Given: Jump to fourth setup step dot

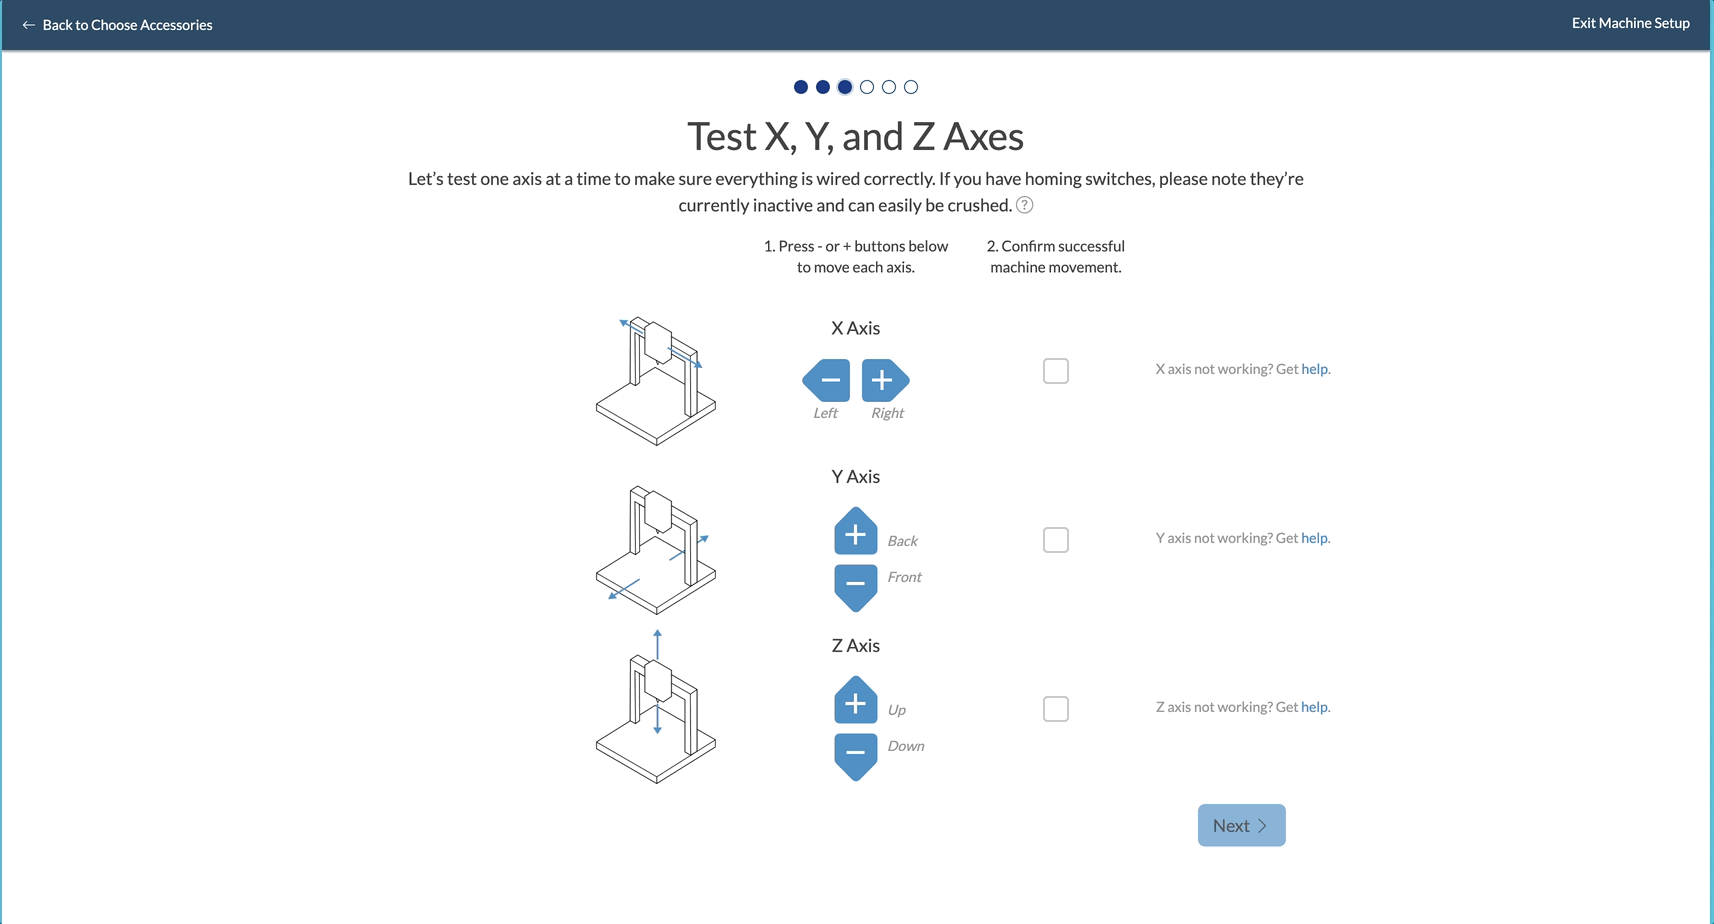Looking at the screenshot, I should point(867,87).
